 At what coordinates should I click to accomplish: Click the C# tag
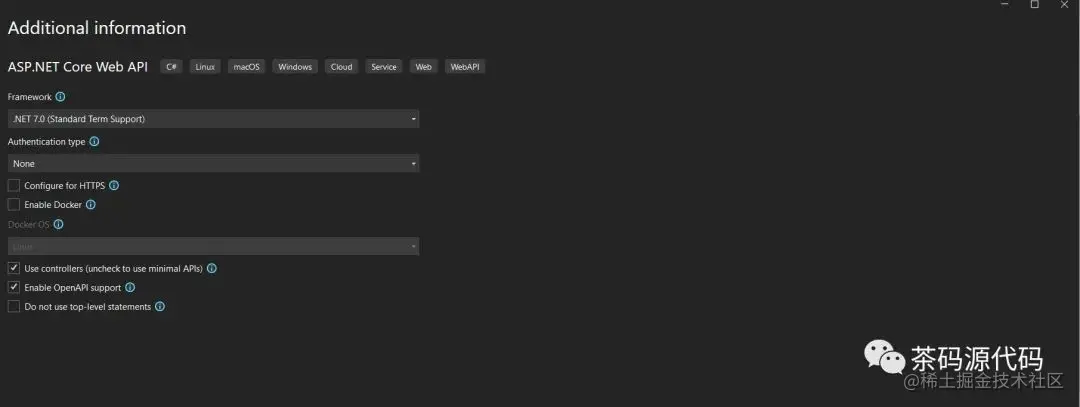[172, 67]
